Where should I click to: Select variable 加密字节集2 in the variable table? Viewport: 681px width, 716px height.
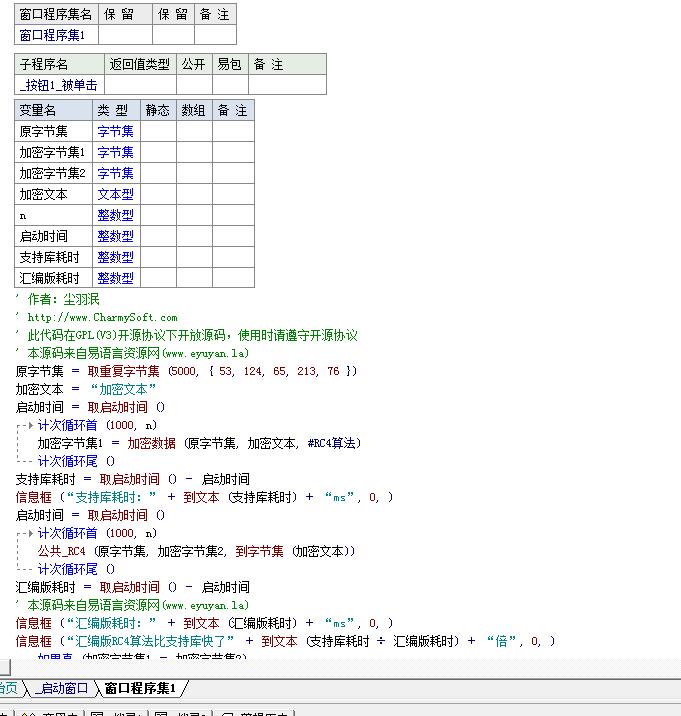coord(53,173)
